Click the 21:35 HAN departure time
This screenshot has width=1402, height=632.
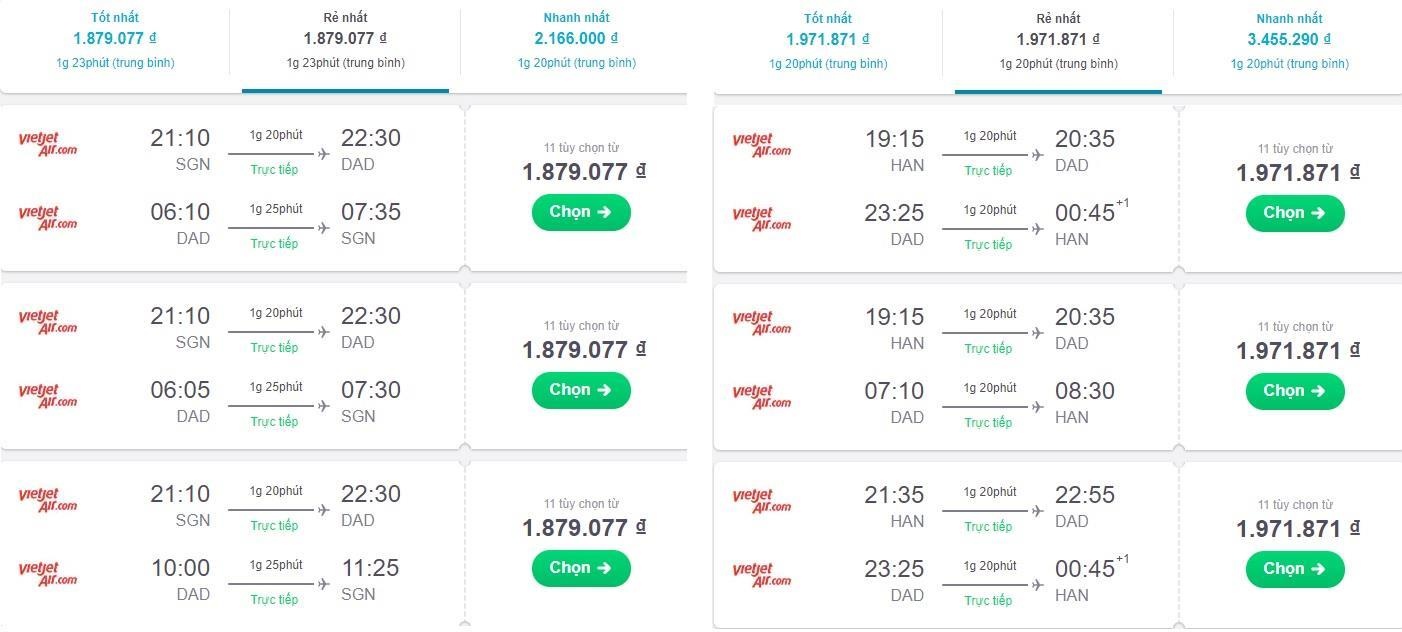(894, 495)
